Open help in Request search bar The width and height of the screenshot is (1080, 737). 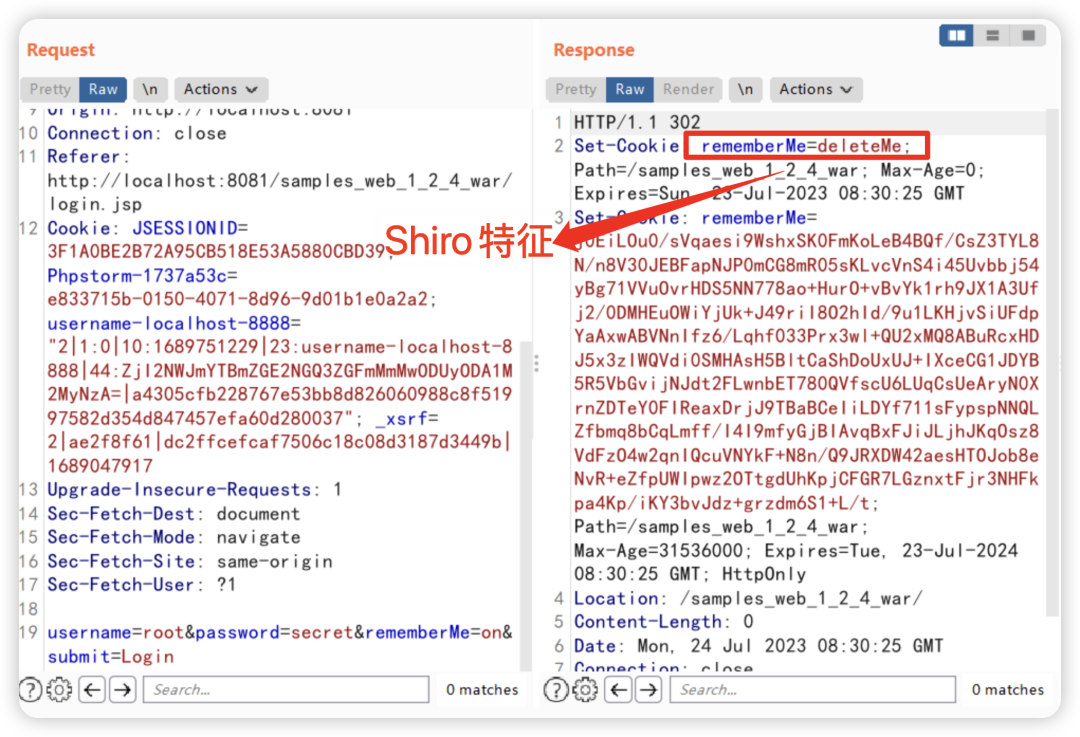click(30, 689)
